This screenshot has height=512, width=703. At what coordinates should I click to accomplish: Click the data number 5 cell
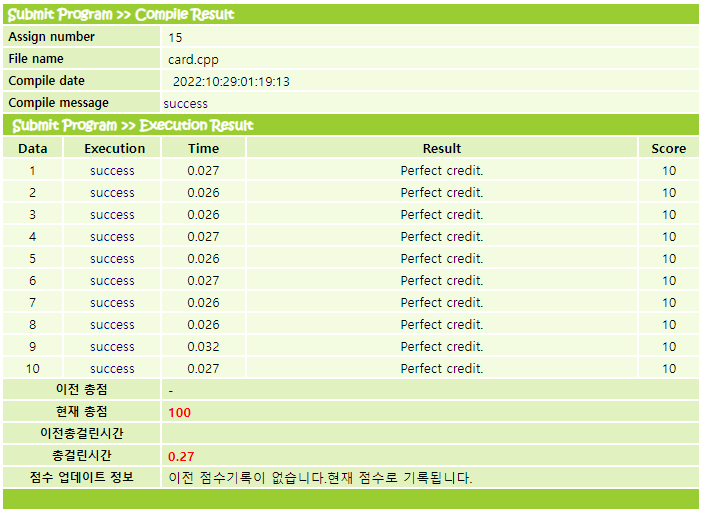pyautogui.click(x=33, y=259)
